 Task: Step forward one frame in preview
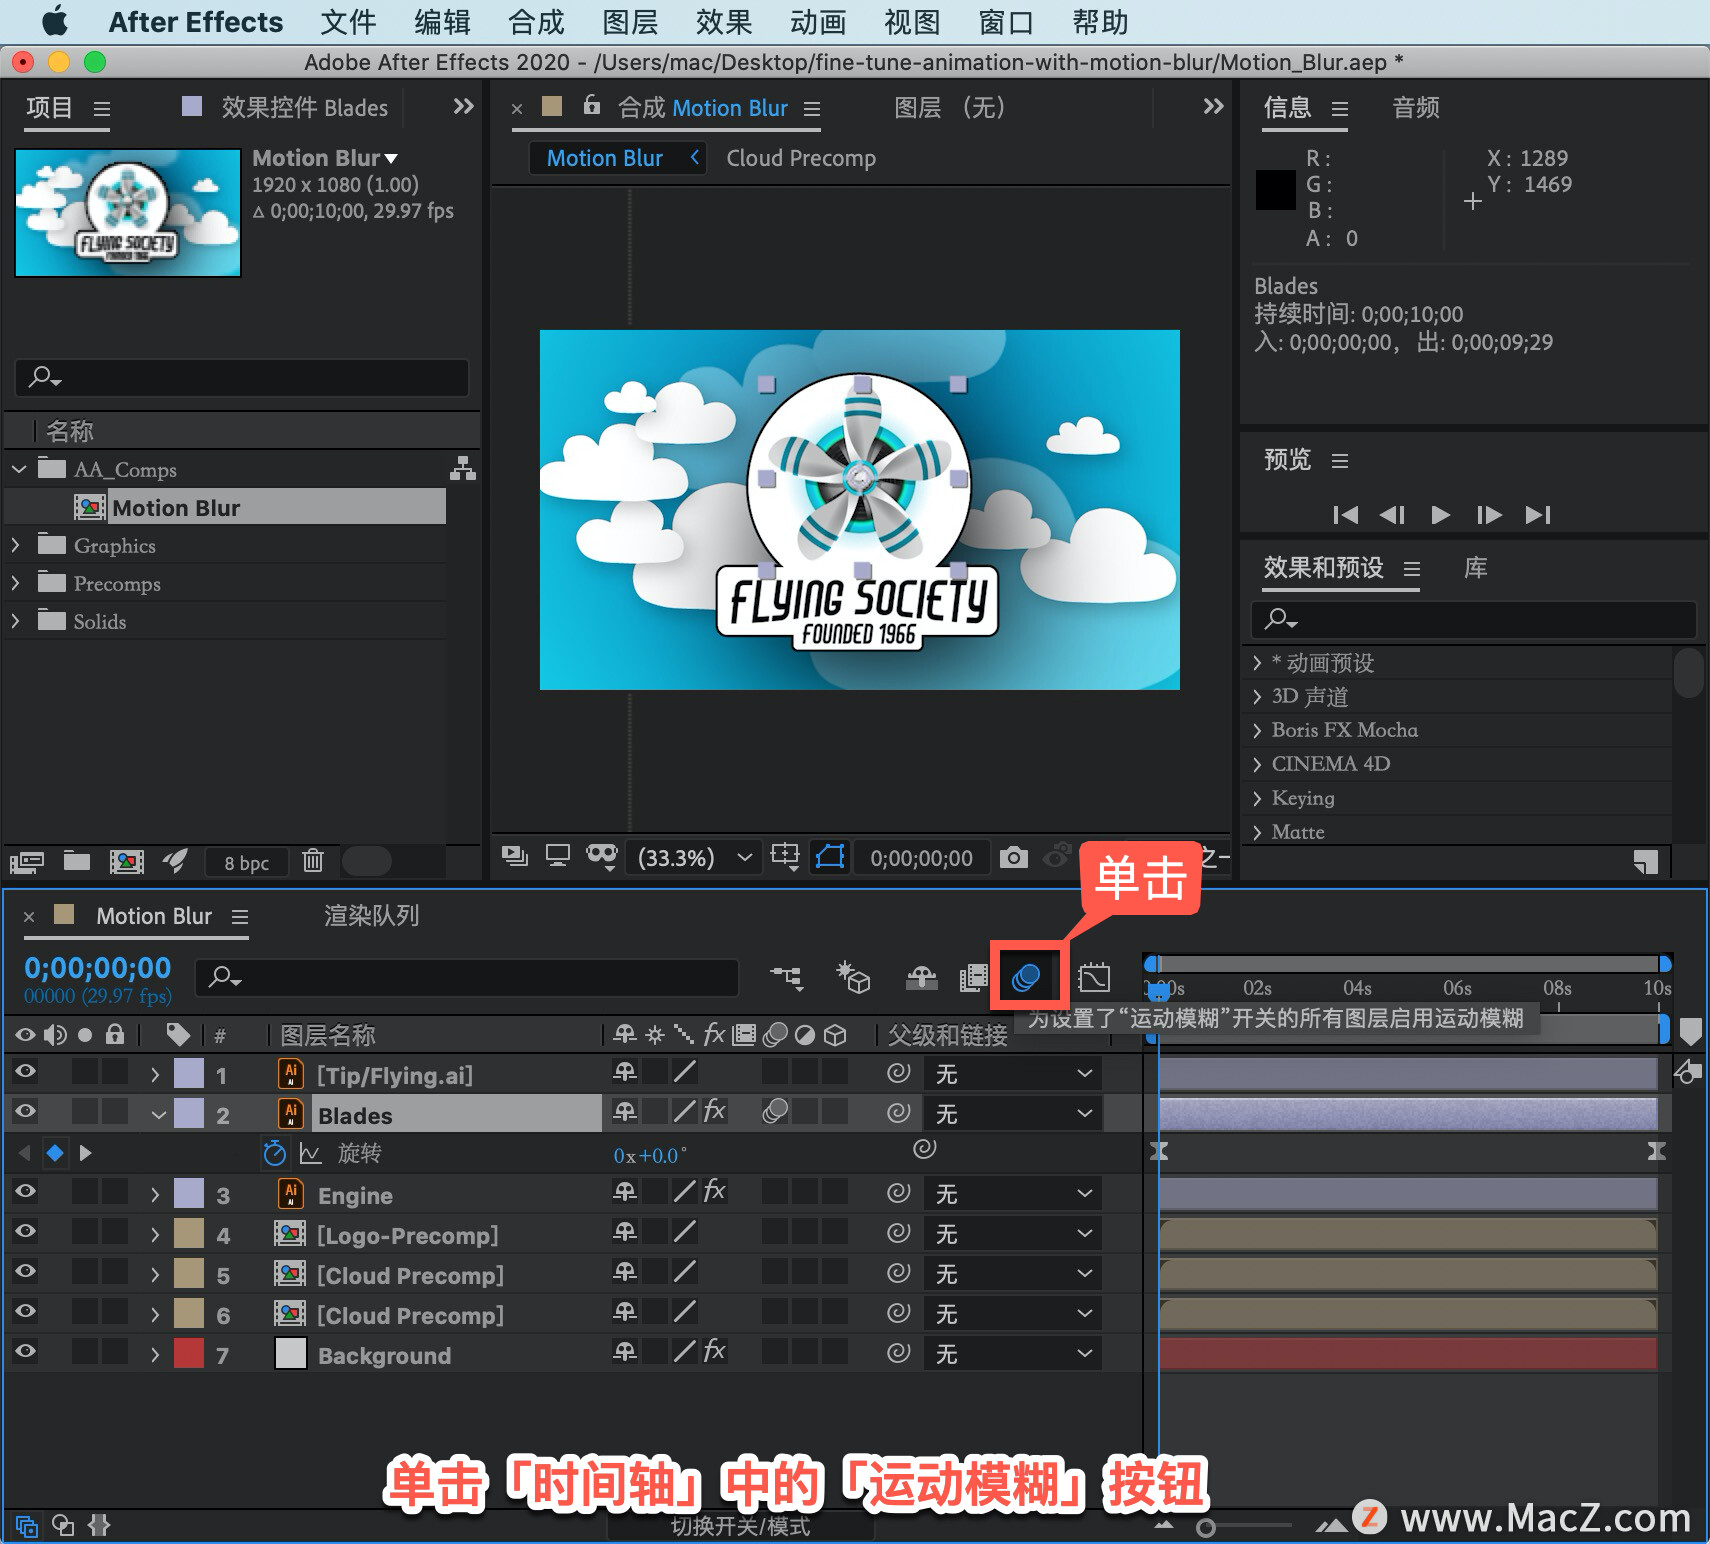(1488, 515)
